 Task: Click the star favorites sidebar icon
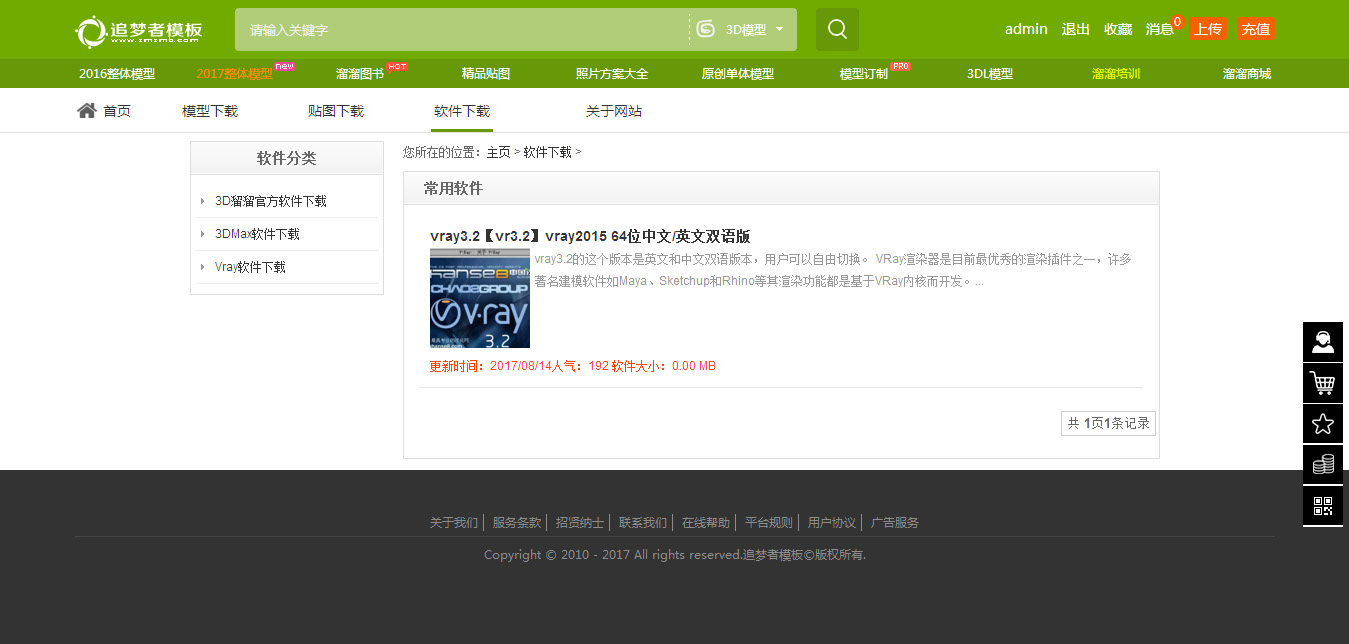[1322, 424]
